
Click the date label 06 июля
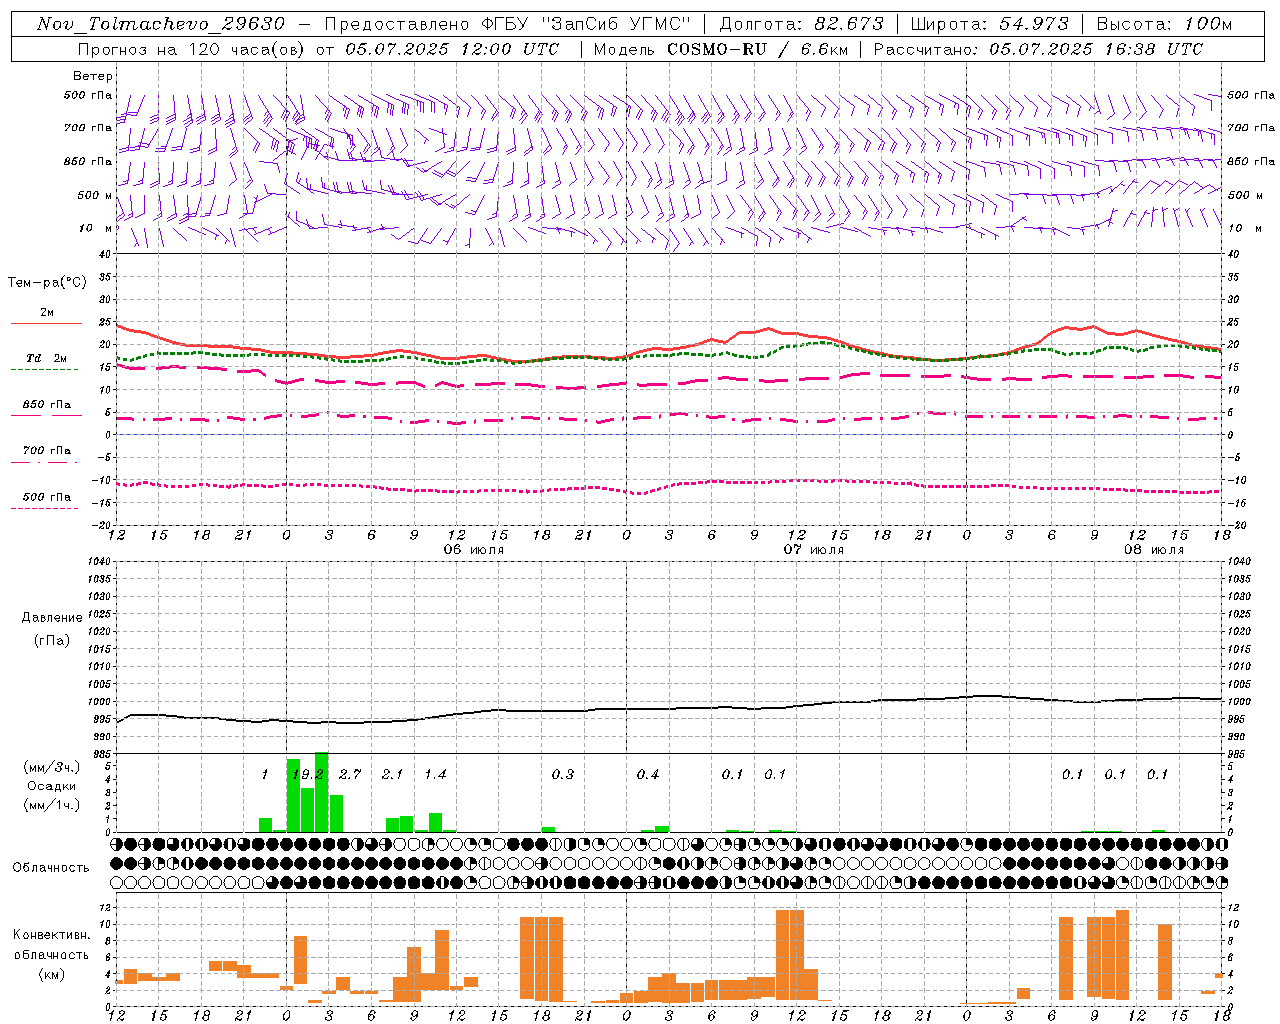[x=474, y=550]
